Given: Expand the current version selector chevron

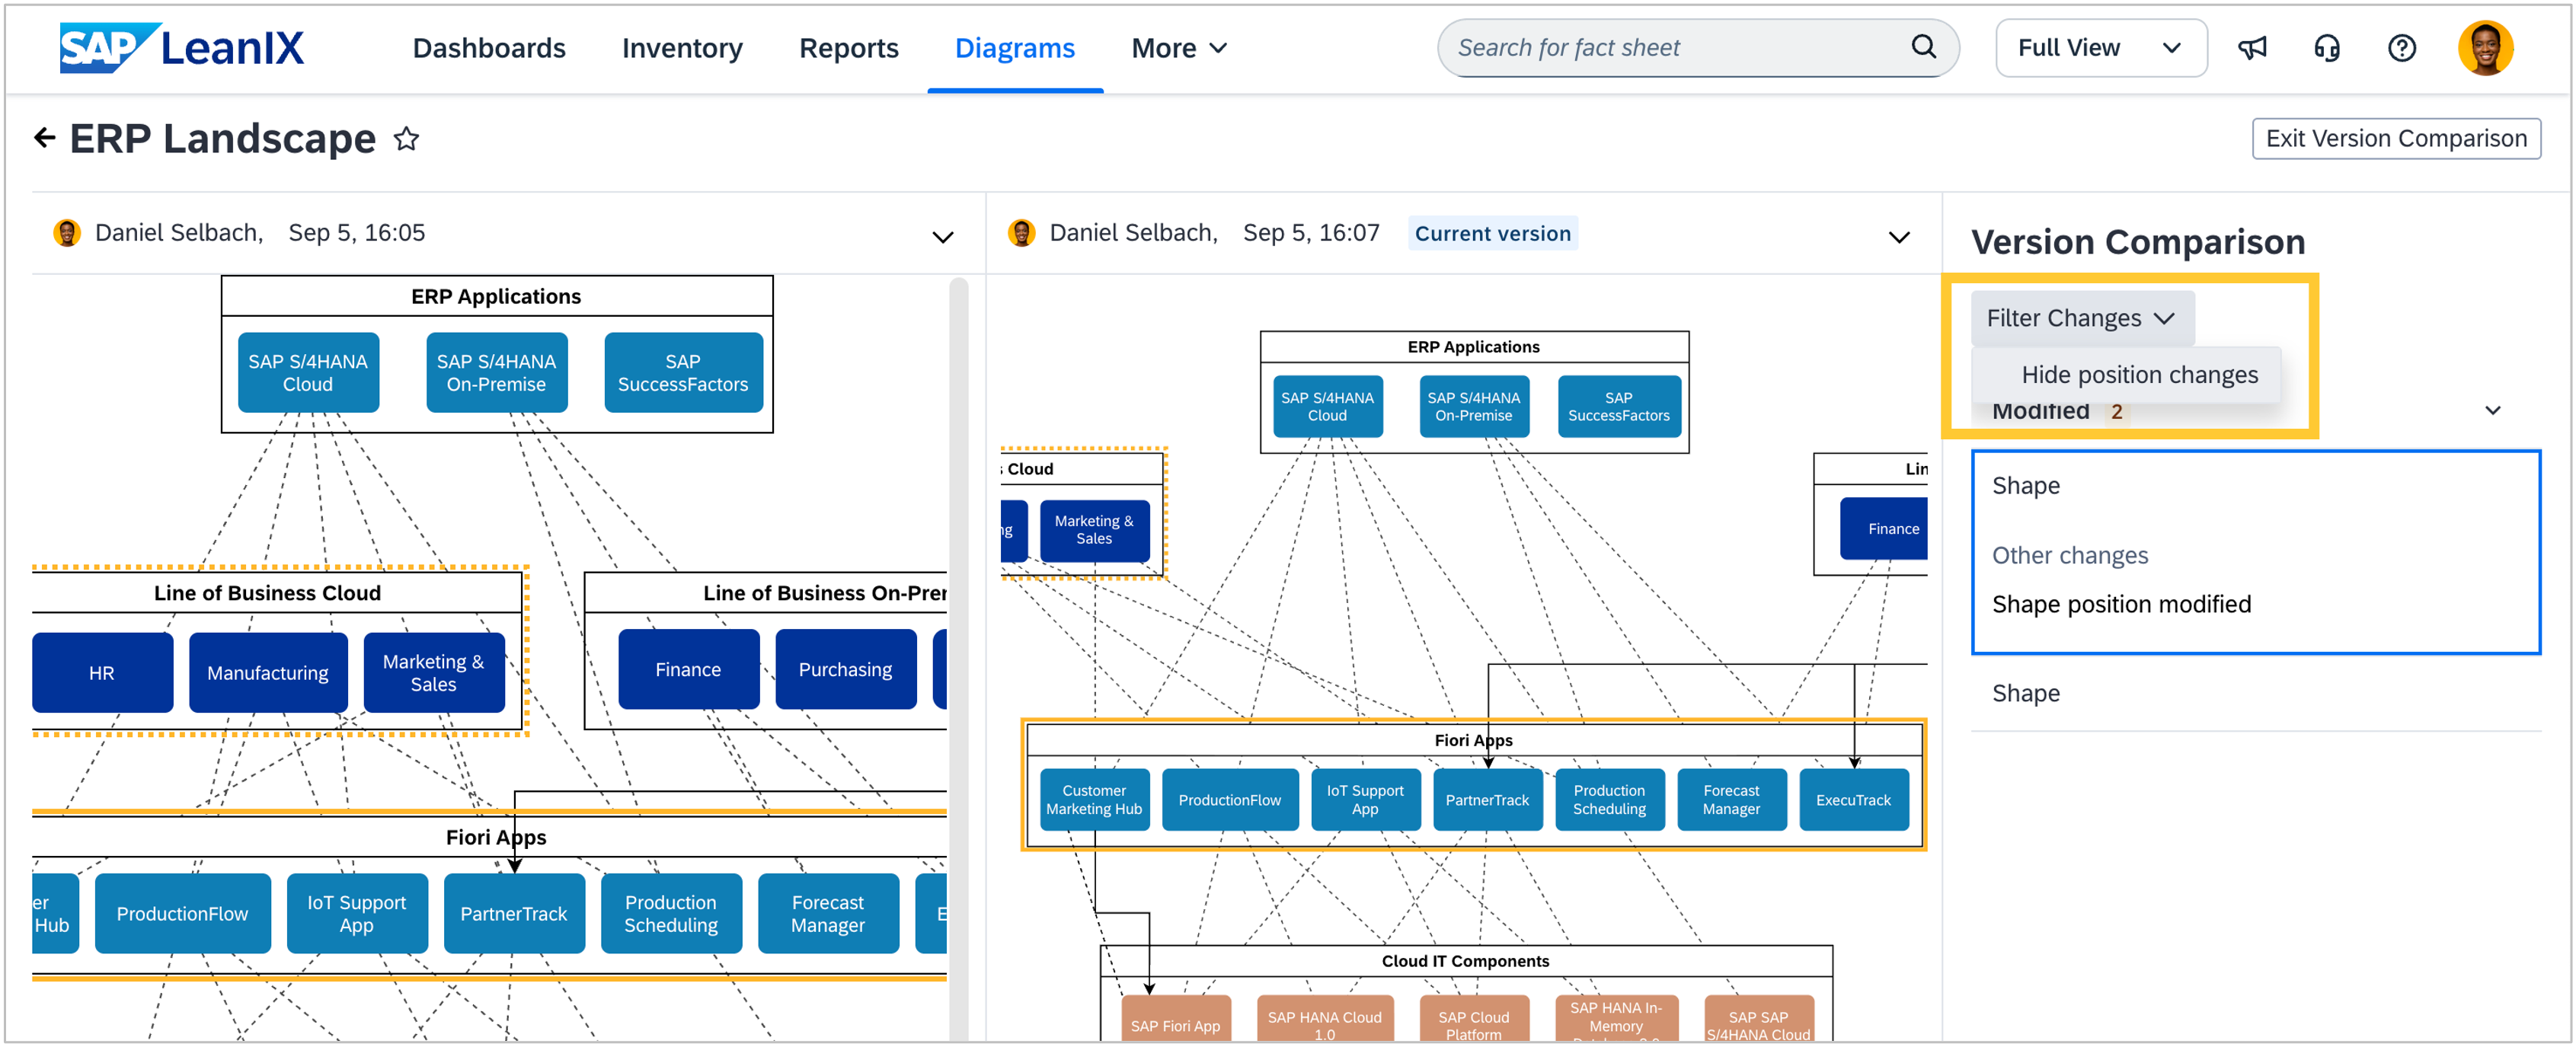Looking at the screenshot, I should (1898, 237).
